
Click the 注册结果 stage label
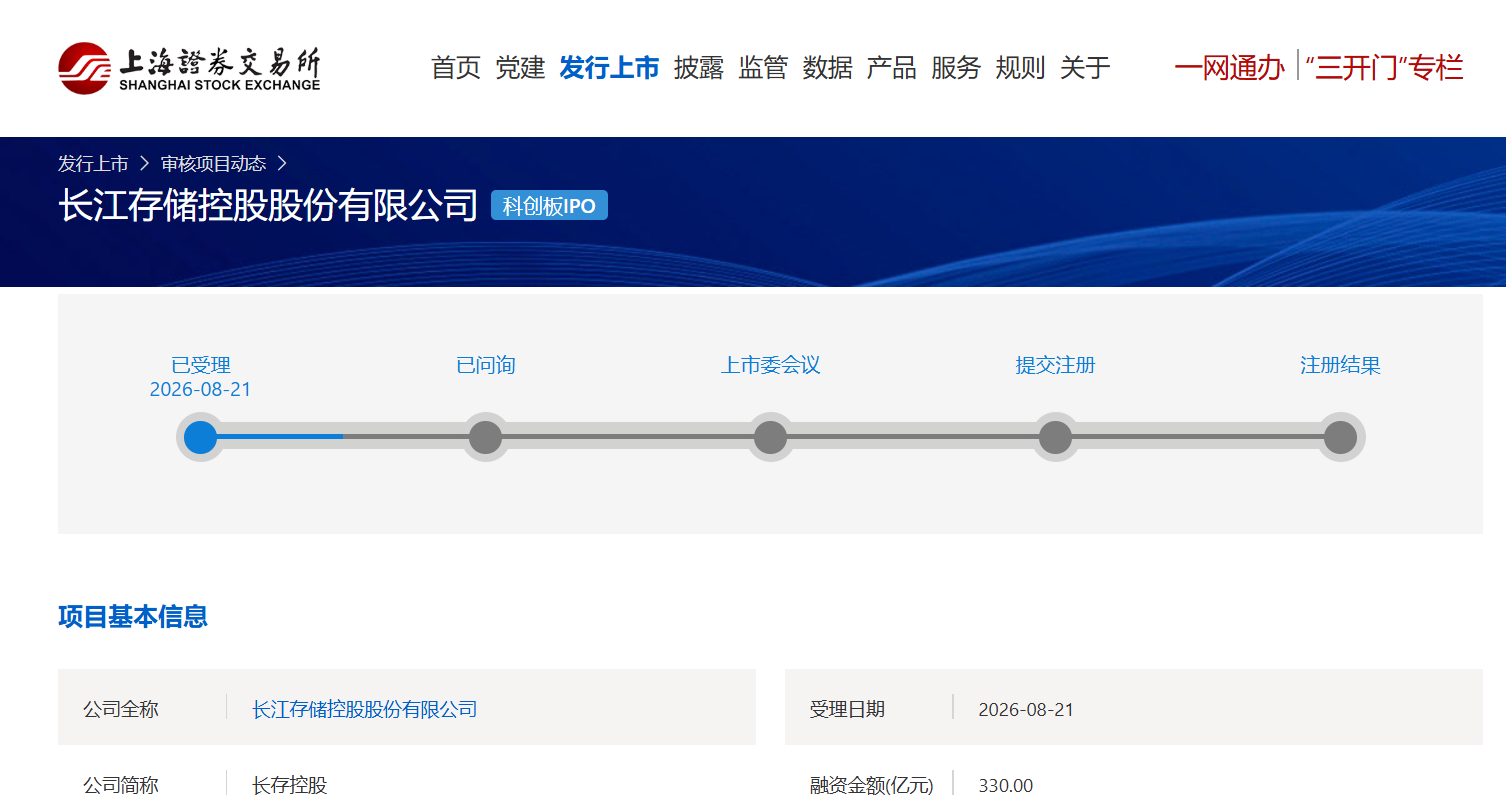(1340, 365)
